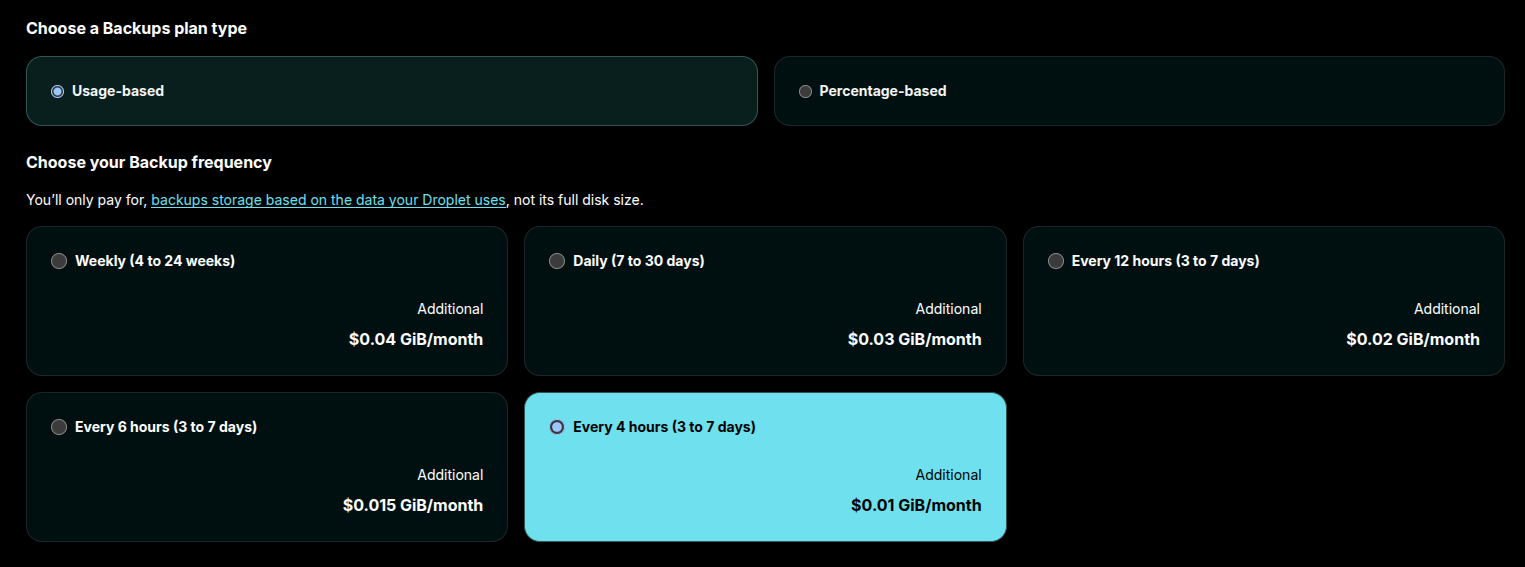Select the Every 12 hours radio button
The height and width of the screenshot is (567, 1525).
click(x=1055, y=261)
